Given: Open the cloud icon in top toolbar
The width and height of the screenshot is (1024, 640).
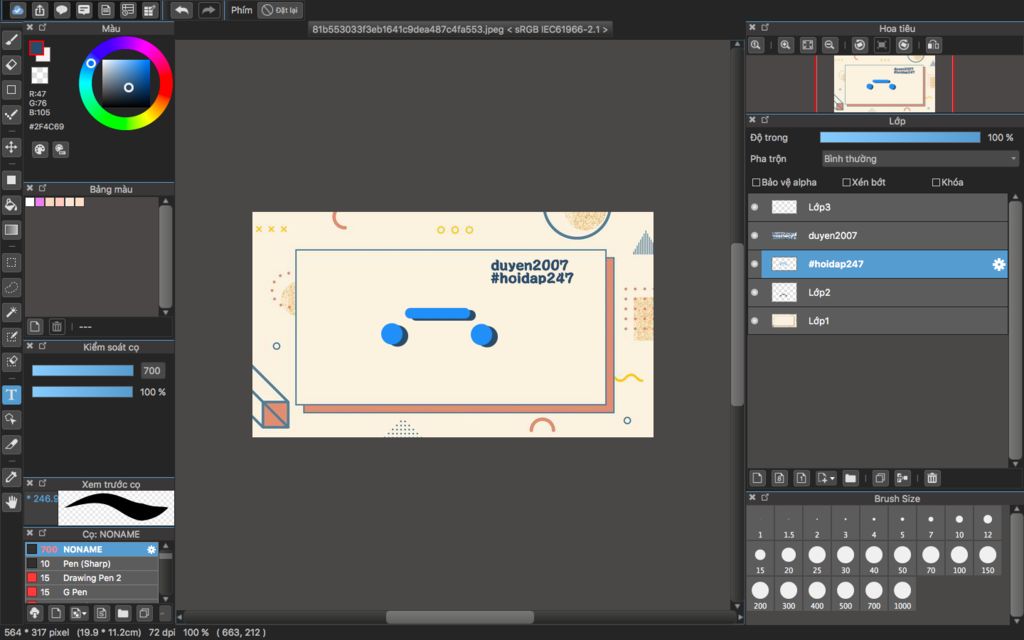Looking at the screenshot, I should click(x=18, y=10).
